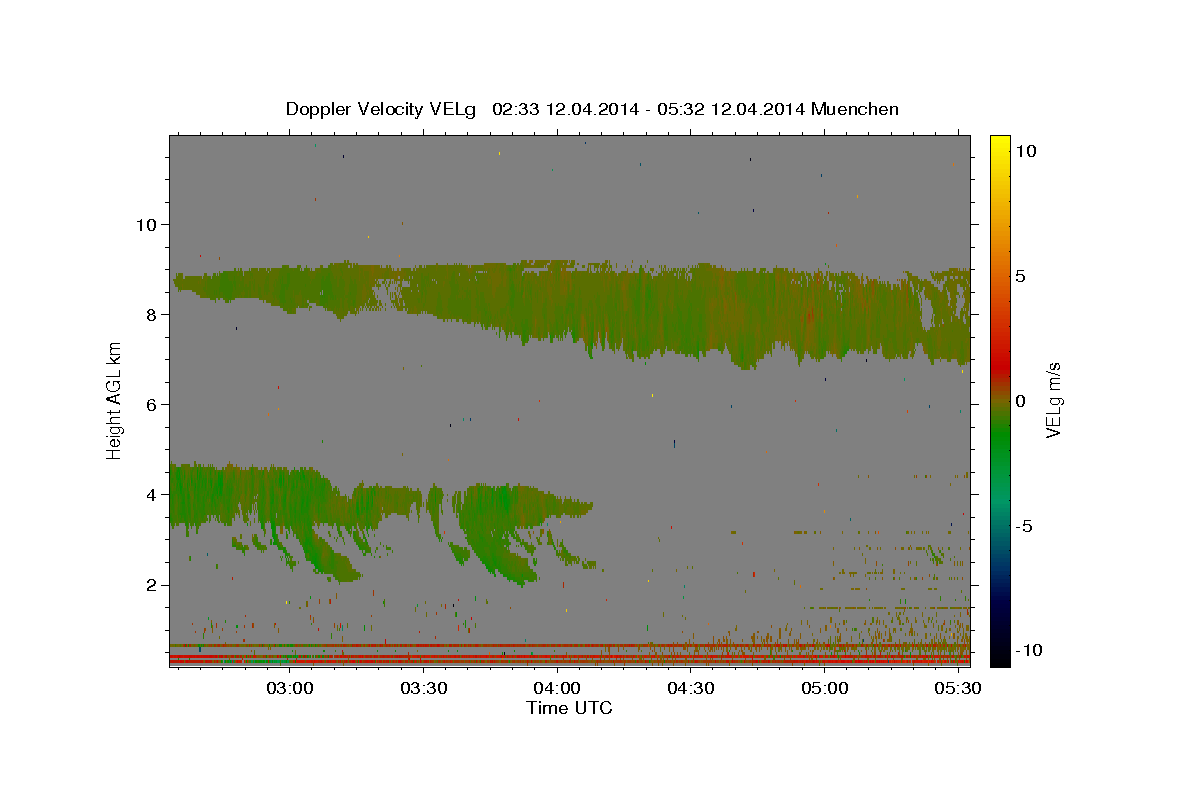1200x800 pixels.
Task: Click the height tick label 4
Action: [x=150, y=494]
